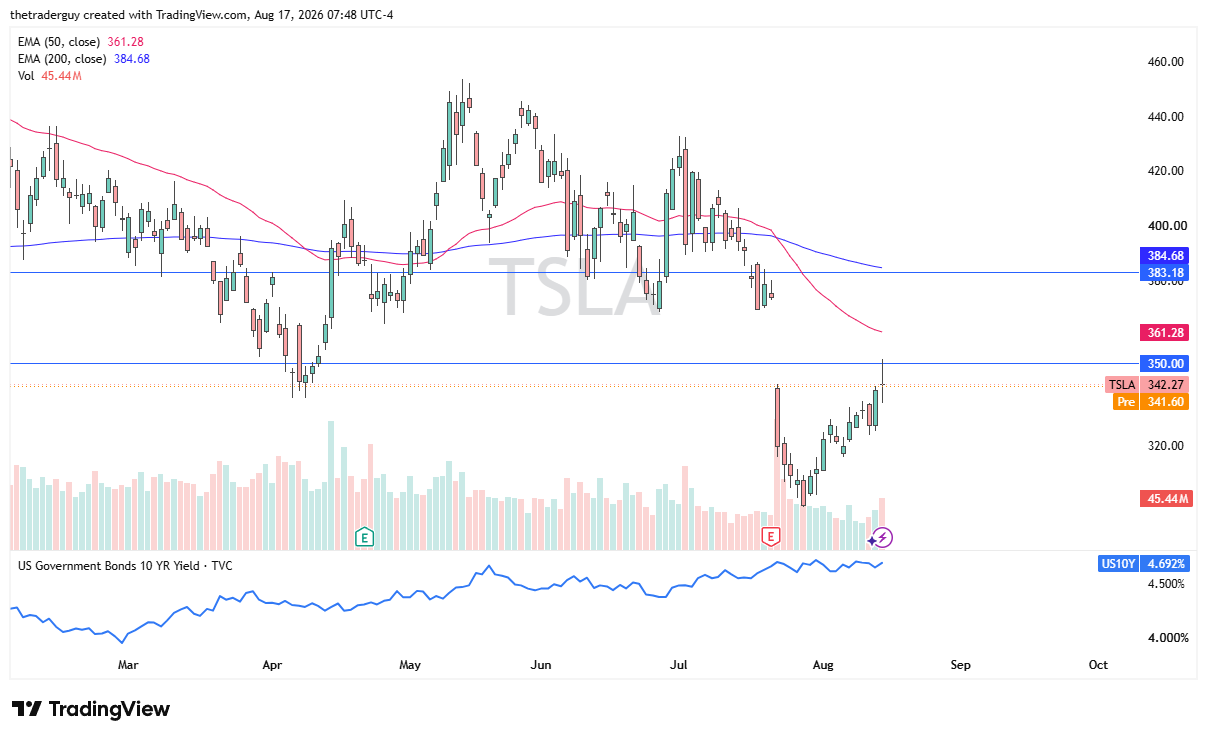Click the Jun label on the time axis
The height and width of the screenshot is (739, 1207).
pos(541,665)
